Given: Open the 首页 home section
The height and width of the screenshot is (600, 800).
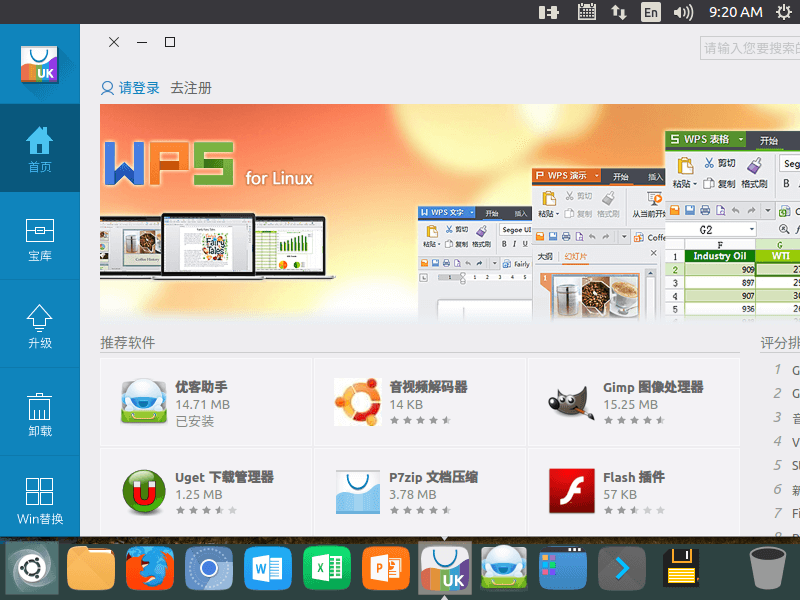Looking at the screenshot, I should coord(40,148).
